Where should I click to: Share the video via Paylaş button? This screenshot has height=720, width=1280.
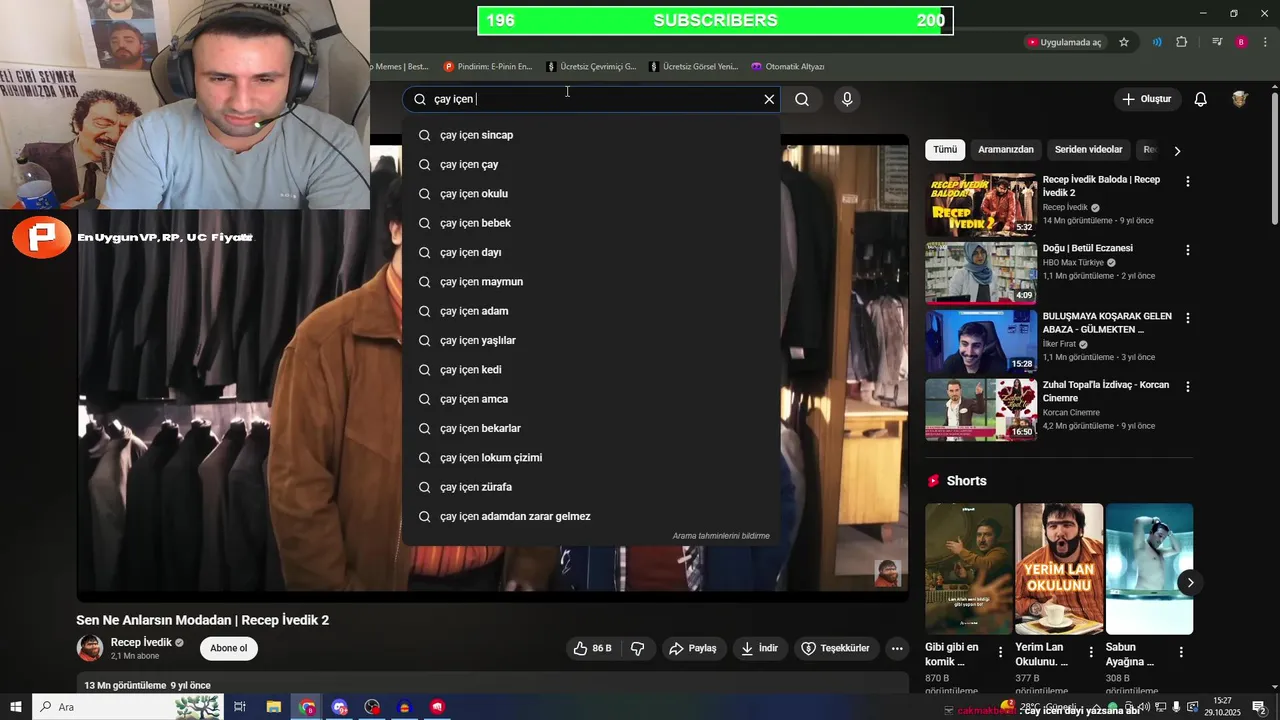693,648
